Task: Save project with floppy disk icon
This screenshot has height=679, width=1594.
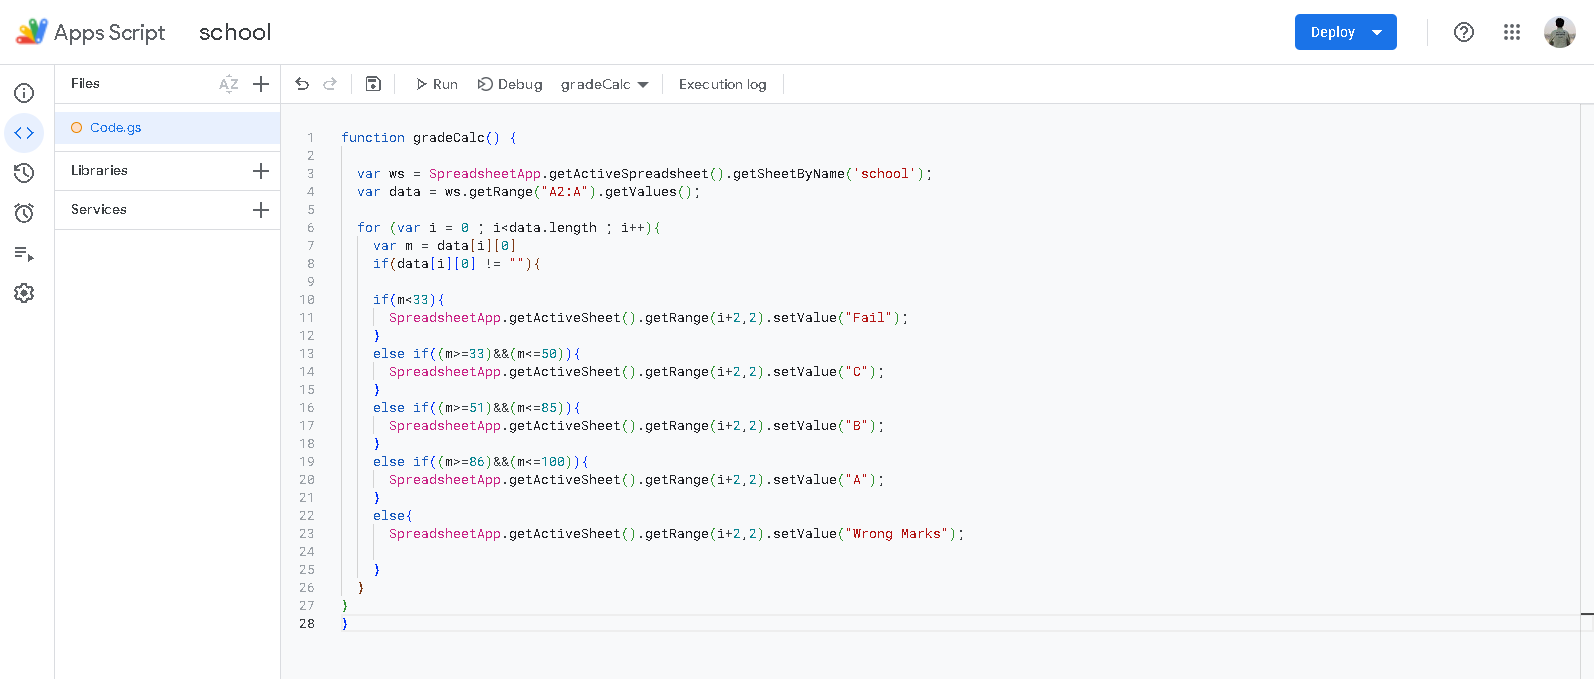Action: point(373,84)
